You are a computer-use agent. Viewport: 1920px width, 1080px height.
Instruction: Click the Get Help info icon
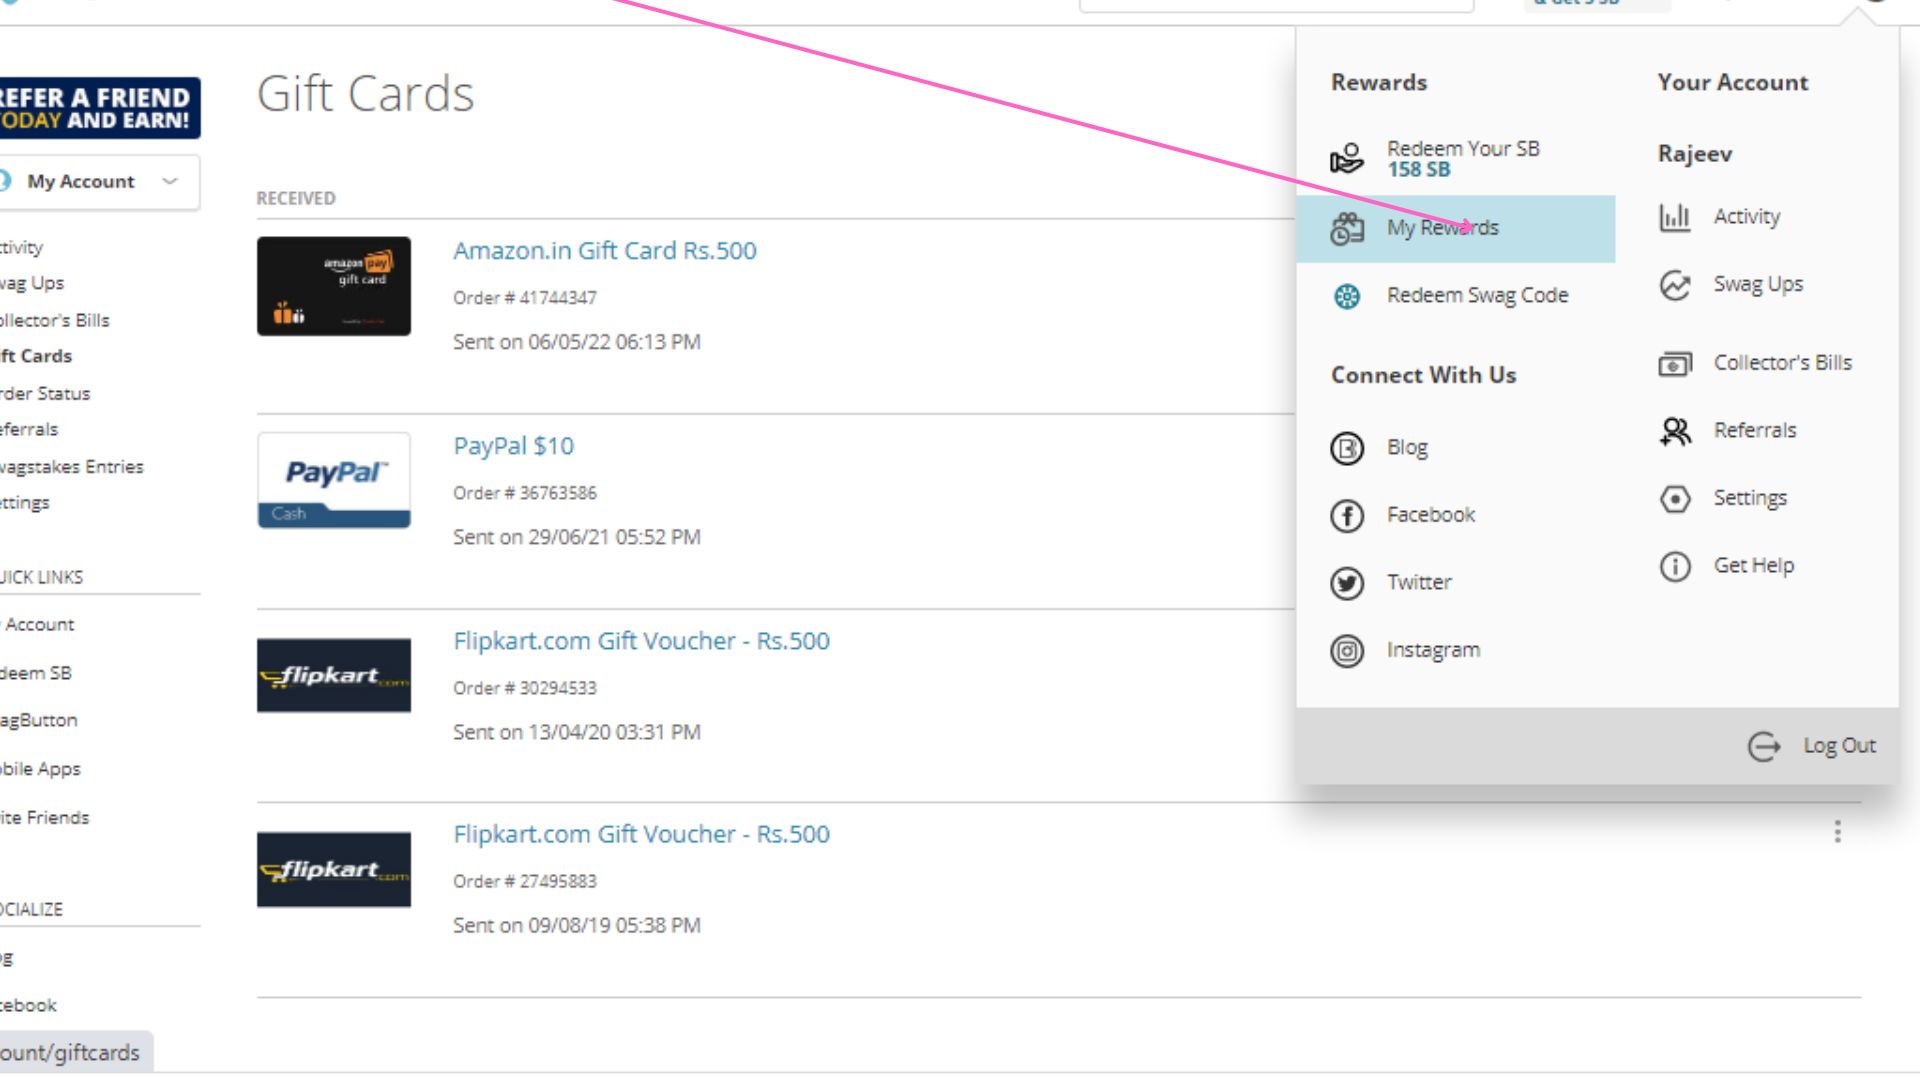[1675, 566]
